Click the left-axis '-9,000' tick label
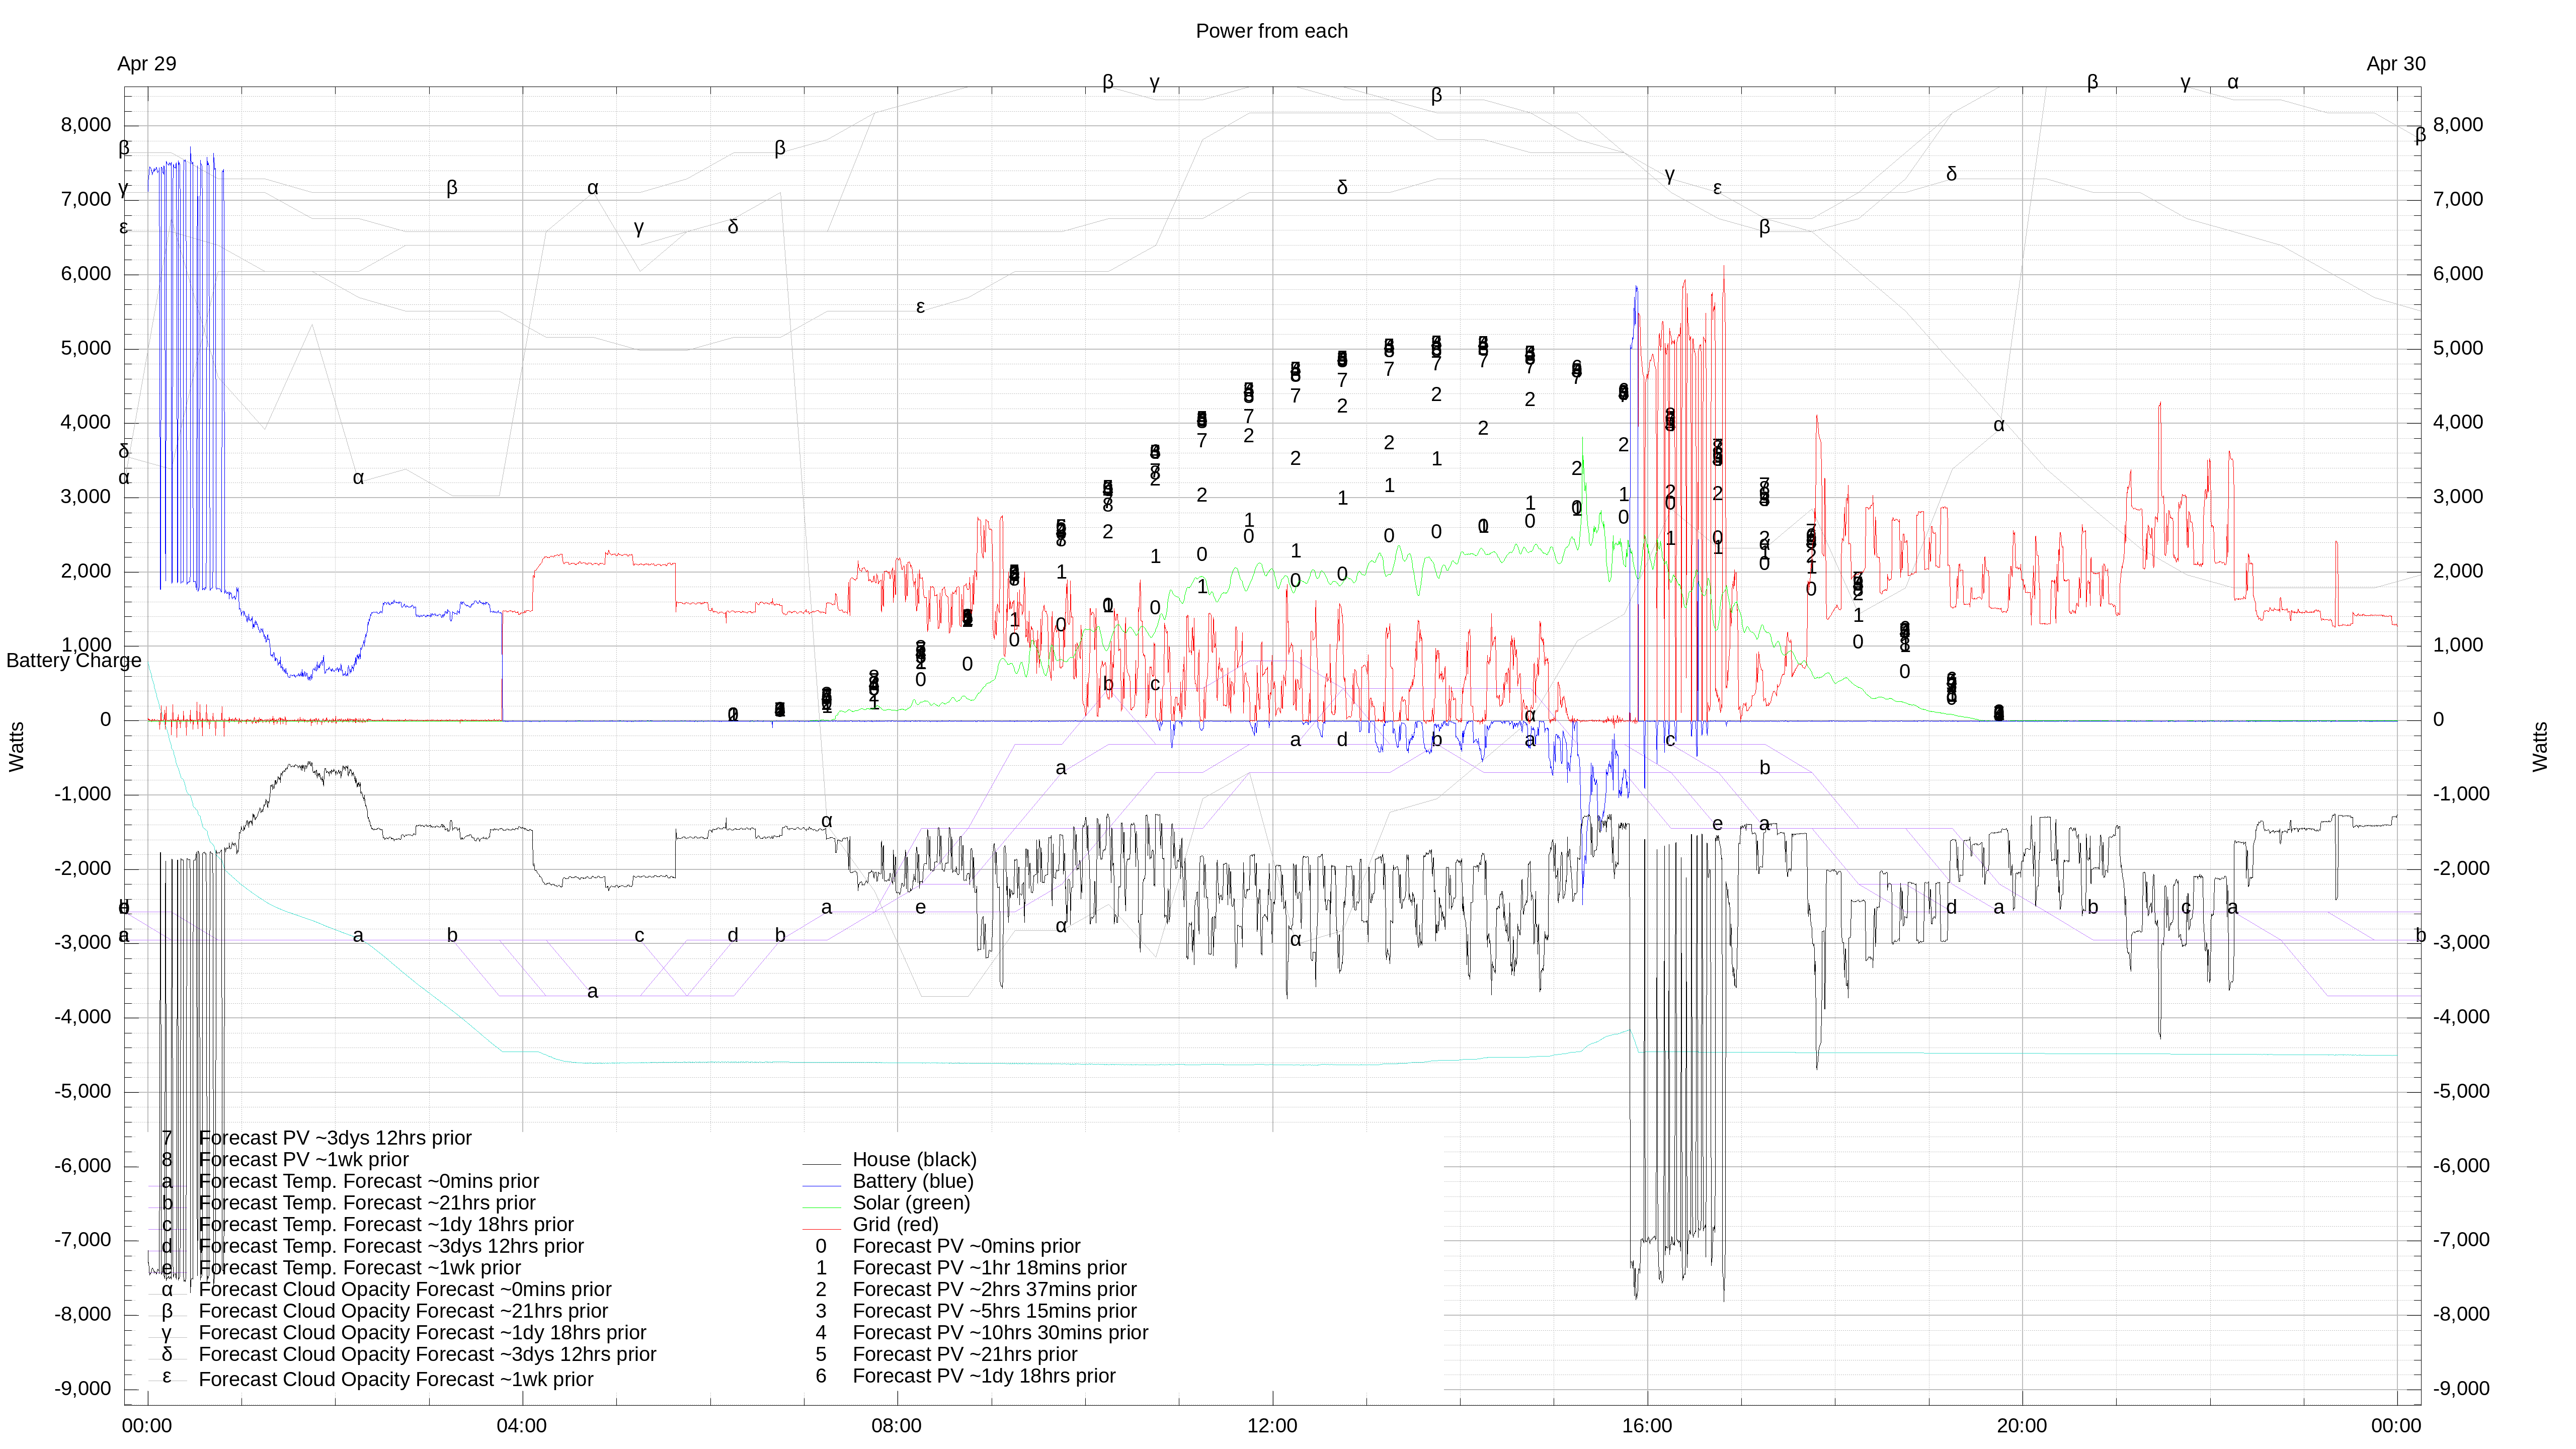This screenshot has height=1449, width=2576. coord(83,1390)
